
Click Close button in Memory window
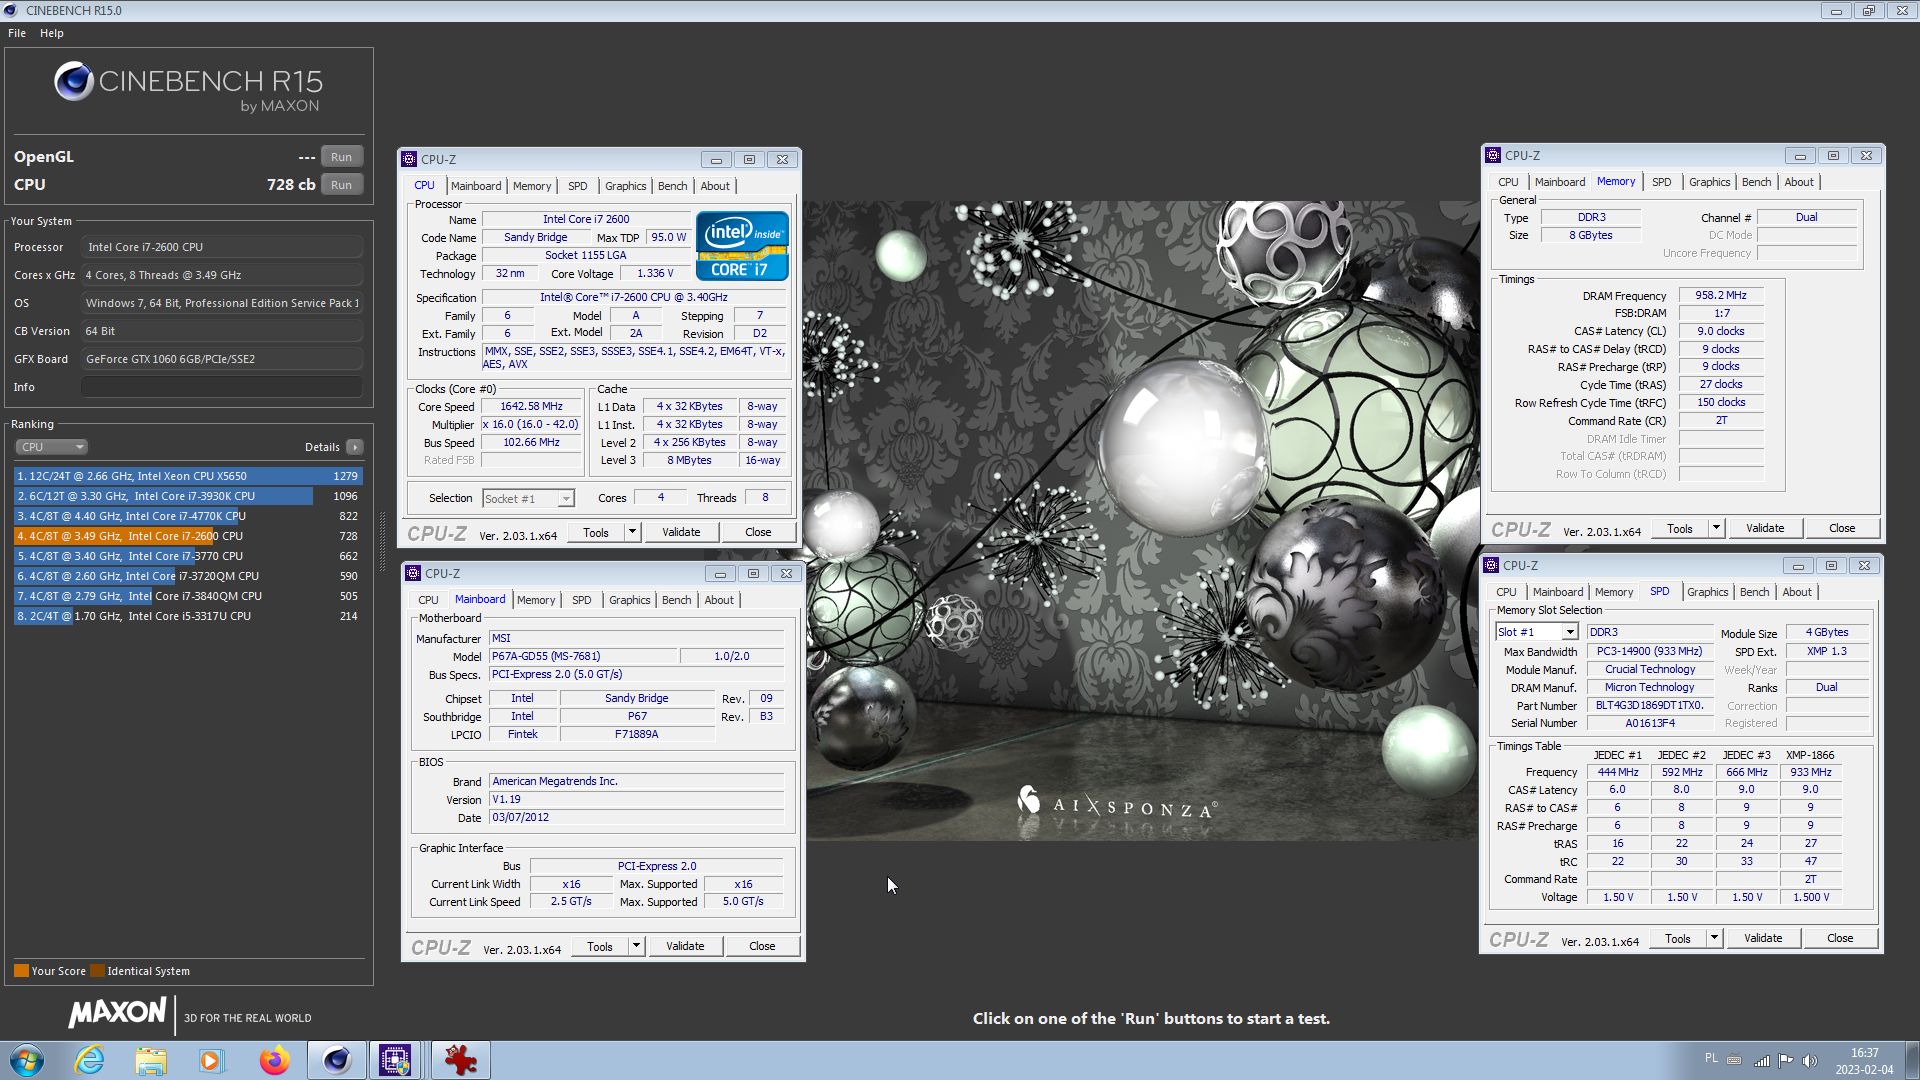click(x=1842, y=528)
